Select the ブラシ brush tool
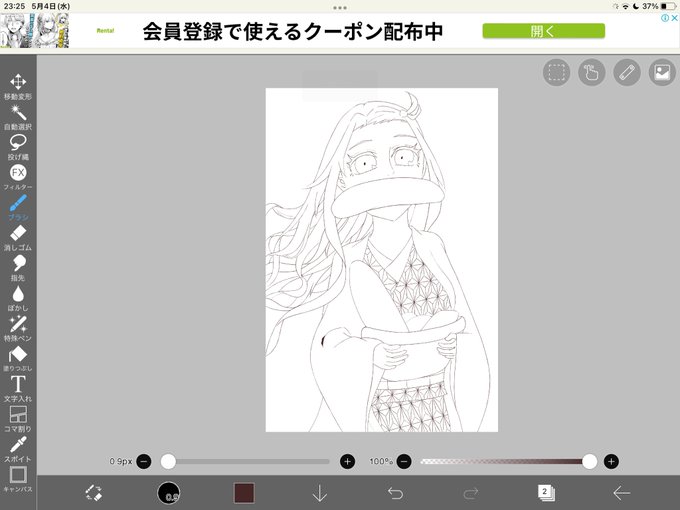The image size is (680, 510). [x=18, y=208]
